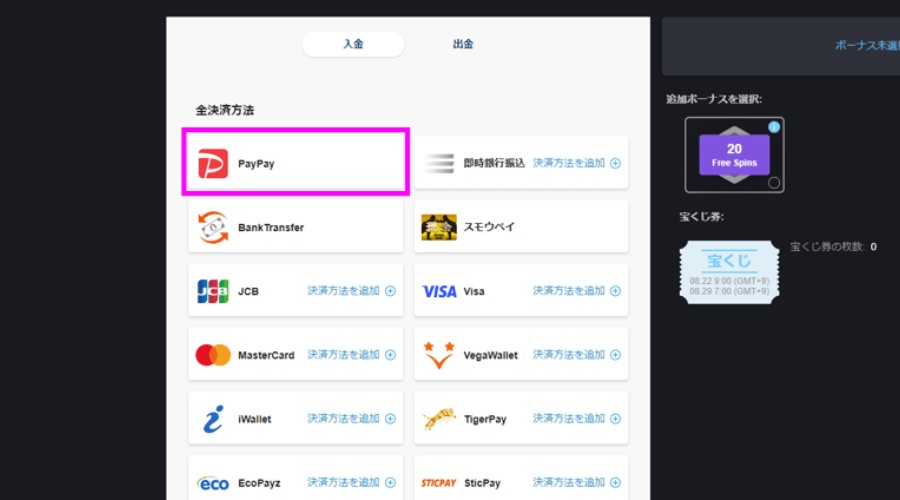Viewport: 900px width, 500px height.
Task: Click the iWallet blue i logo
Action: pyautogui.click(x=213, y=419)
